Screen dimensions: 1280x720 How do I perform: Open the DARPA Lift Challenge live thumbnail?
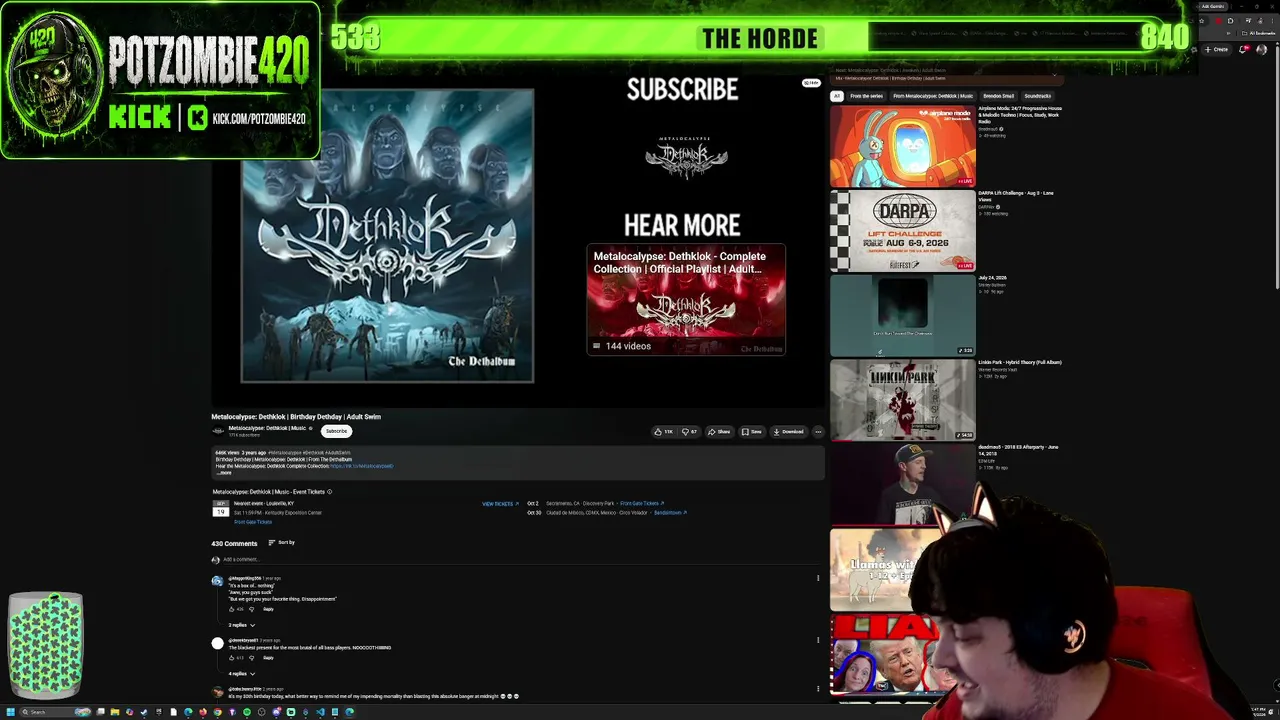tap(902, 231)
